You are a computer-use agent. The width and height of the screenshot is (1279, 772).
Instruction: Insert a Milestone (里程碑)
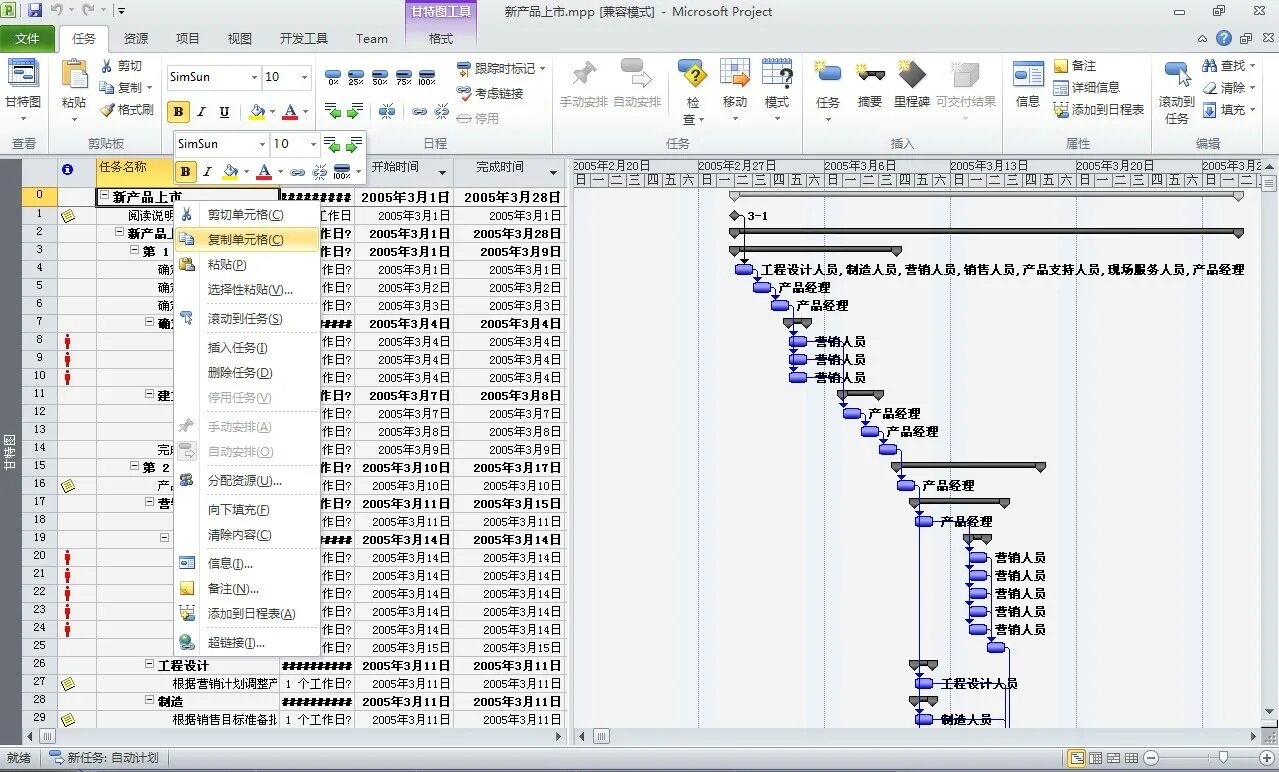click(x=911, y=84)
